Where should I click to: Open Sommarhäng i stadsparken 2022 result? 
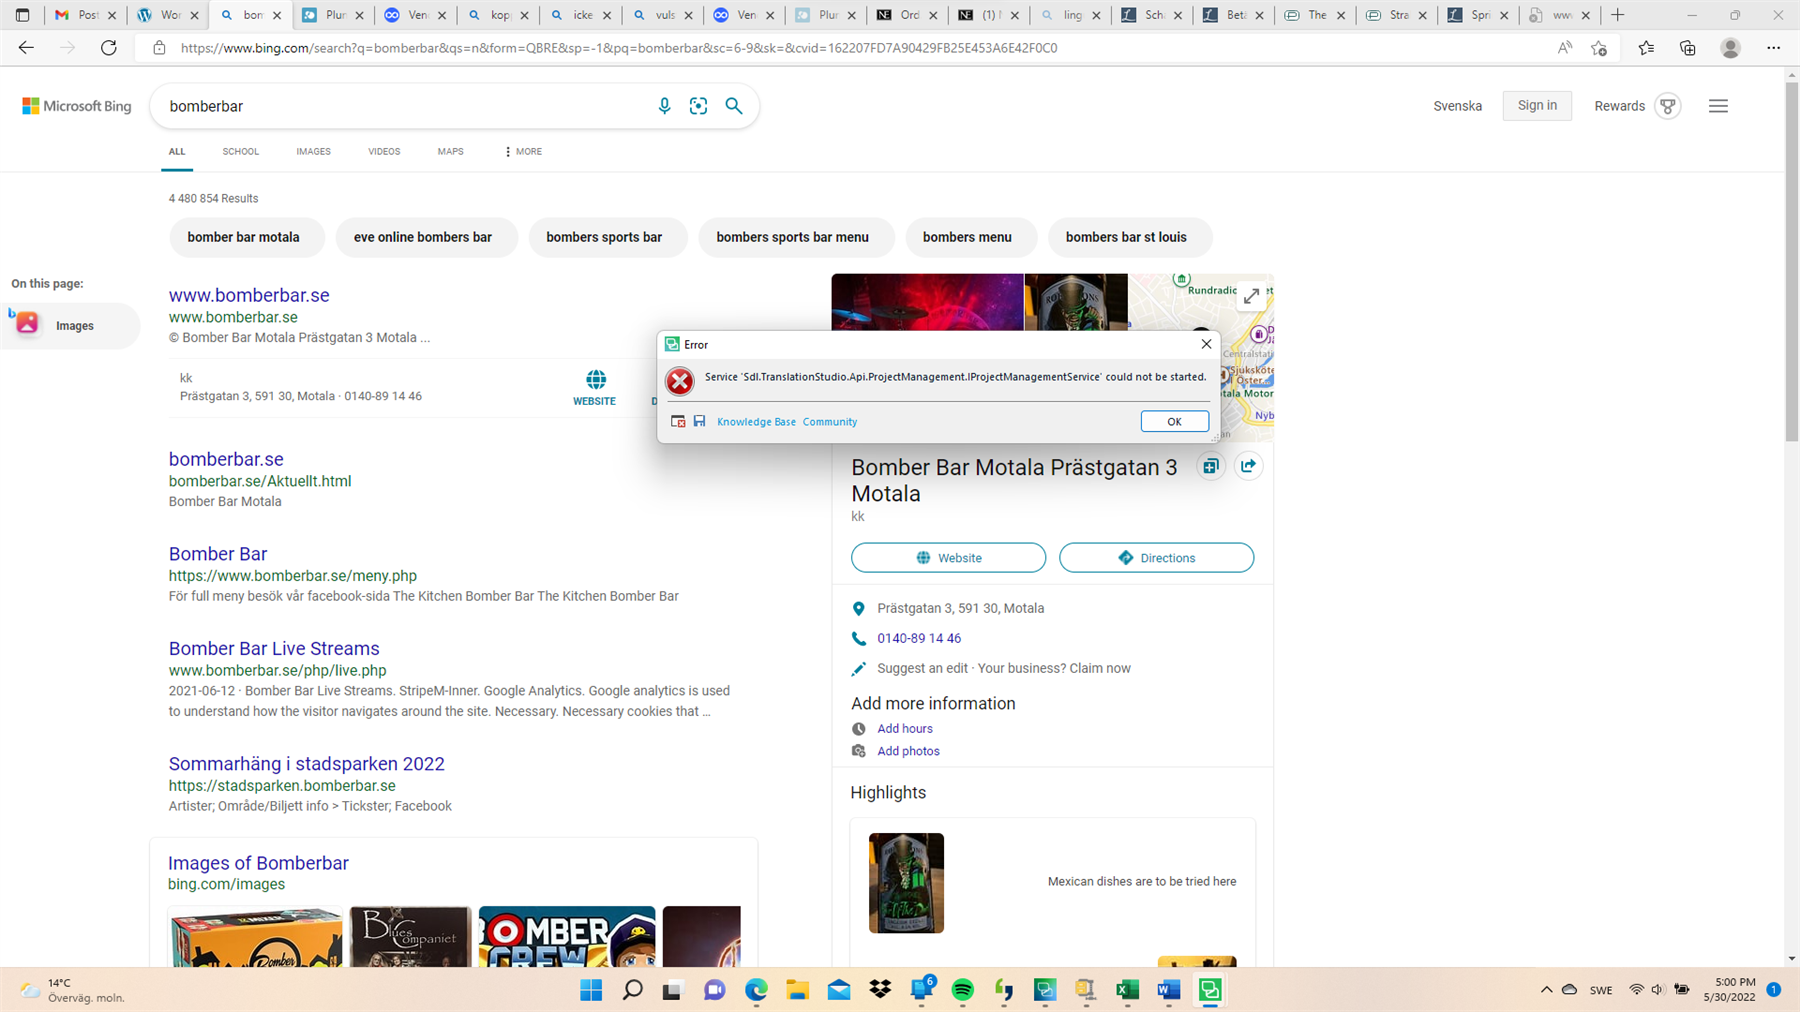307,763
